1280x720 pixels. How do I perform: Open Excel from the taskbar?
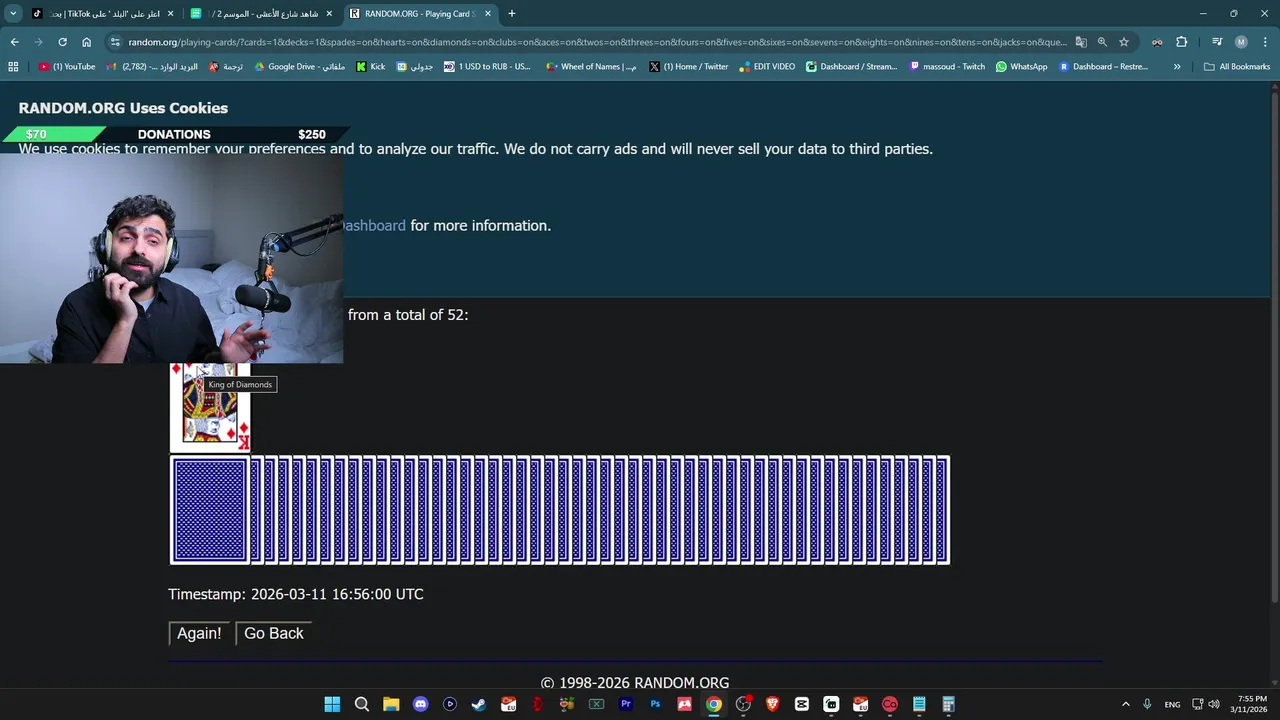point(596,704)
